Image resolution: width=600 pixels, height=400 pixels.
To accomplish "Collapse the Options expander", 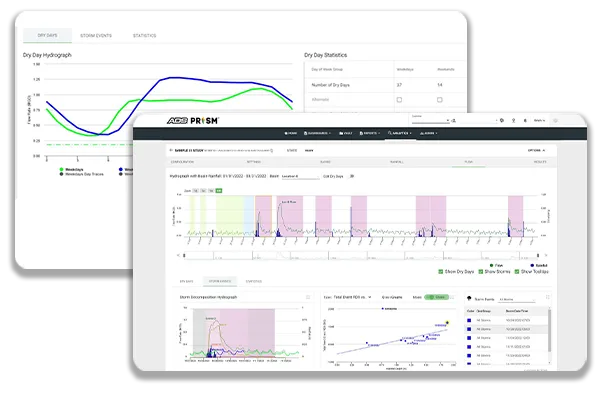I will point(536,150).
